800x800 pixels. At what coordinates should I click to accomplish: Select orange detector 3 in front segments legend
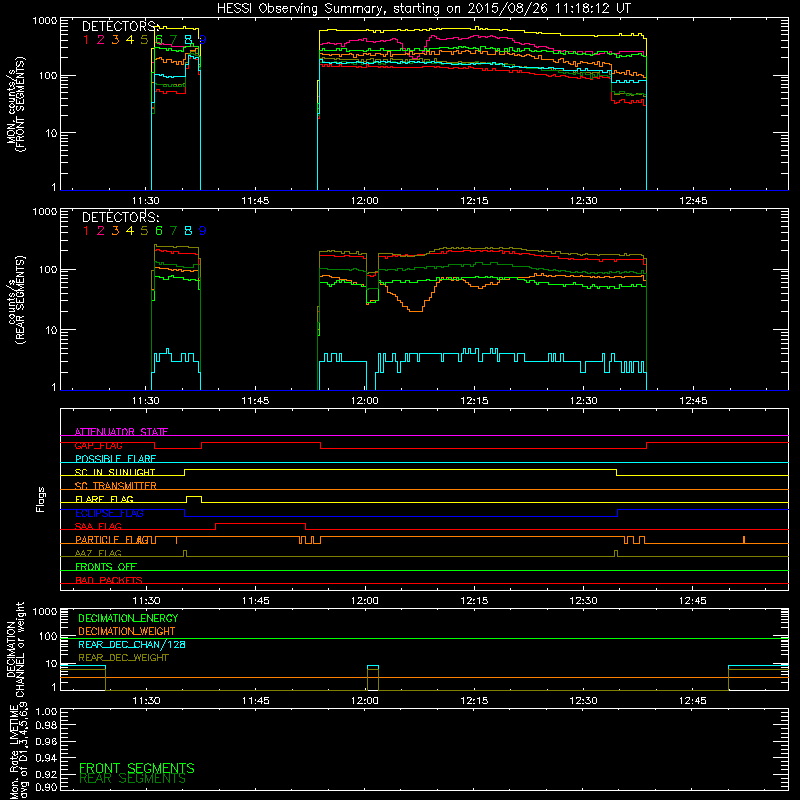pos(115,39)
